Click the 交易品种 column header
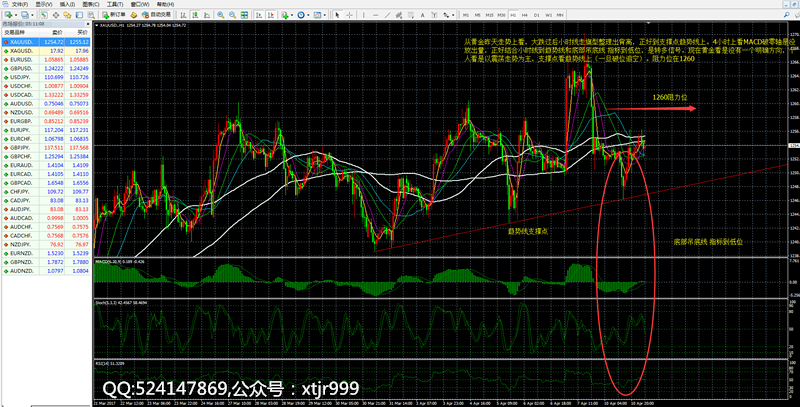This screenshot has width=800, height=407. click(x=14, y=32)
